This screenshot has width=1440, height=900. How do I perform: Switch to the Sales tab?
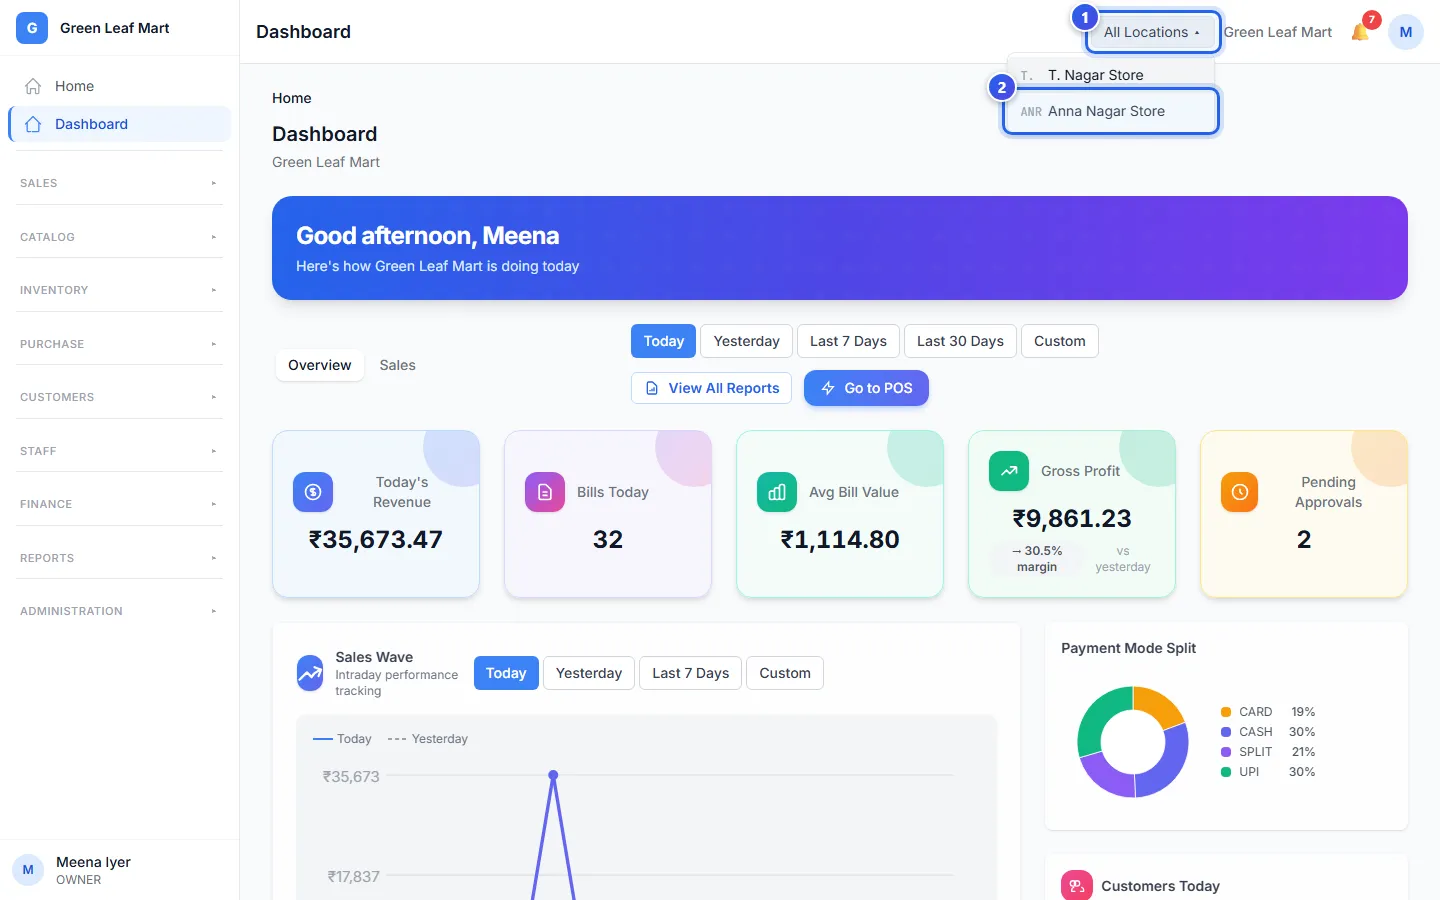point(397,365)
